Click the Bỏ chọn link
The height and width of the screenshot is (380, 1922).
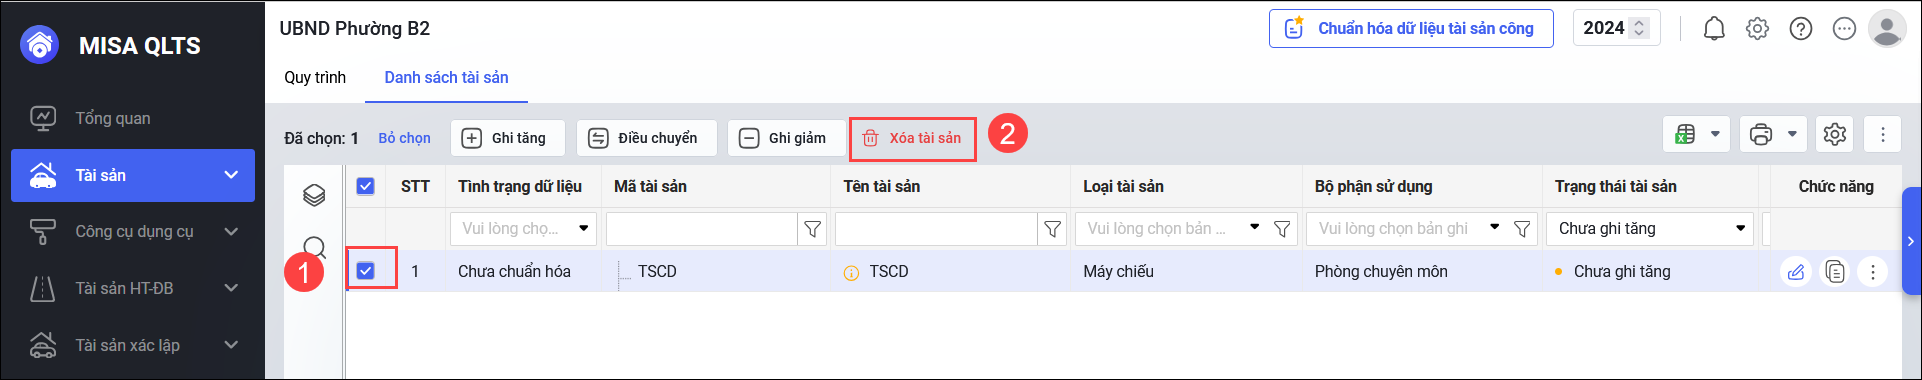pos(404,138)
